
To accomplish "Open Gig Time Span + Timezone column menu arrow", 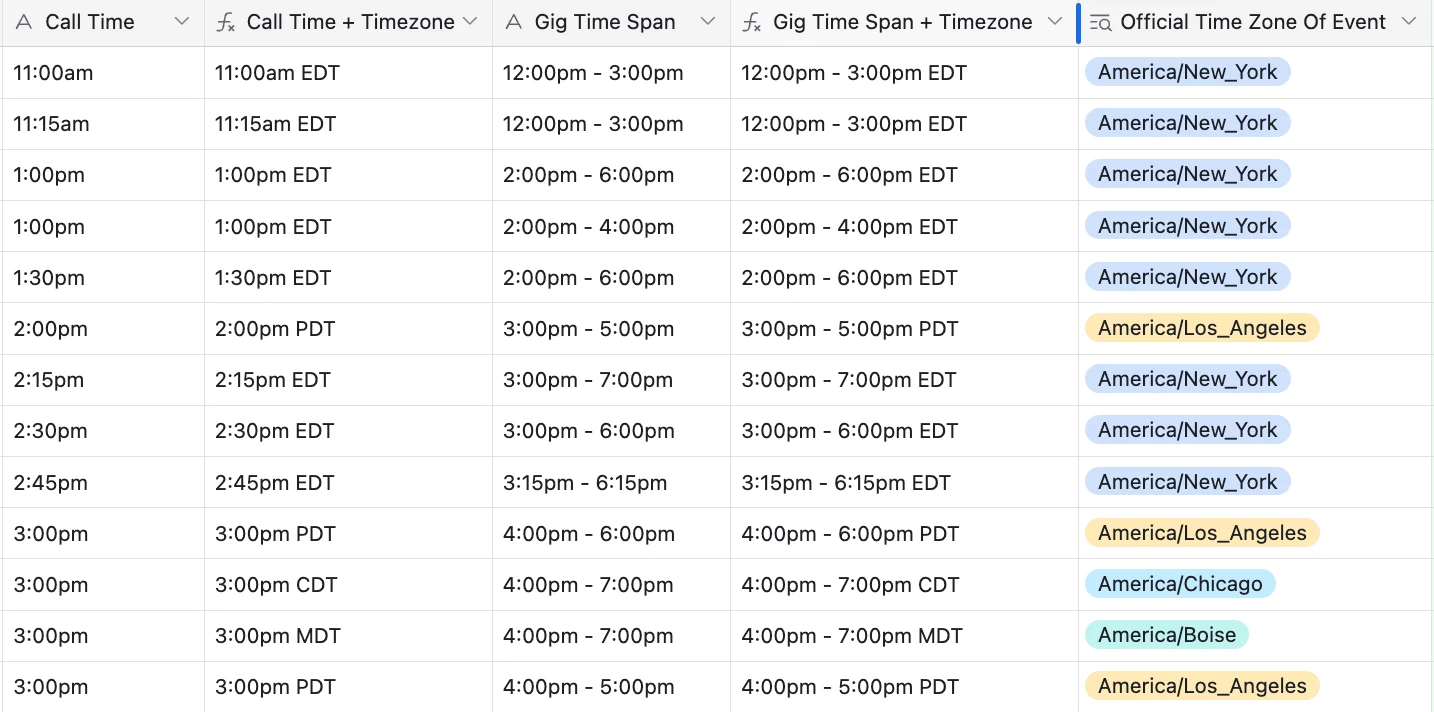I will pos(1054,22).
